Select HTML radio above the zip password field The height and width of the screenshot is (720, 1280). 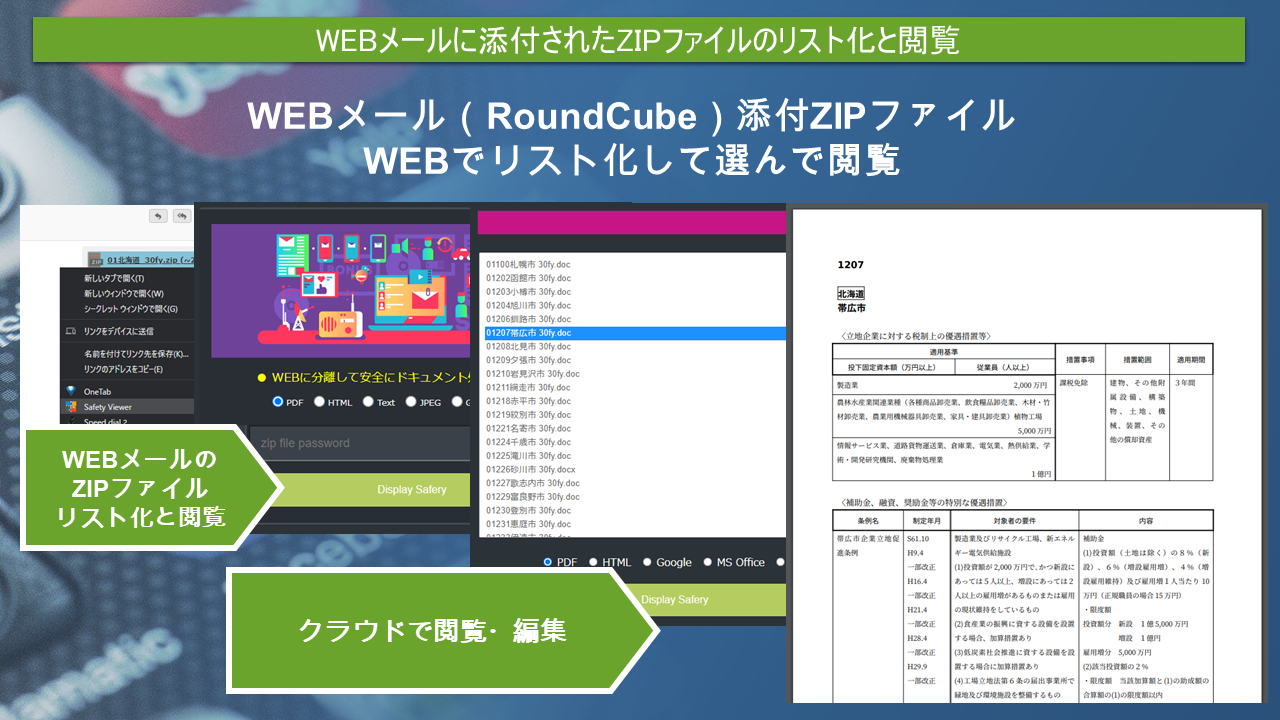point(319,402)
